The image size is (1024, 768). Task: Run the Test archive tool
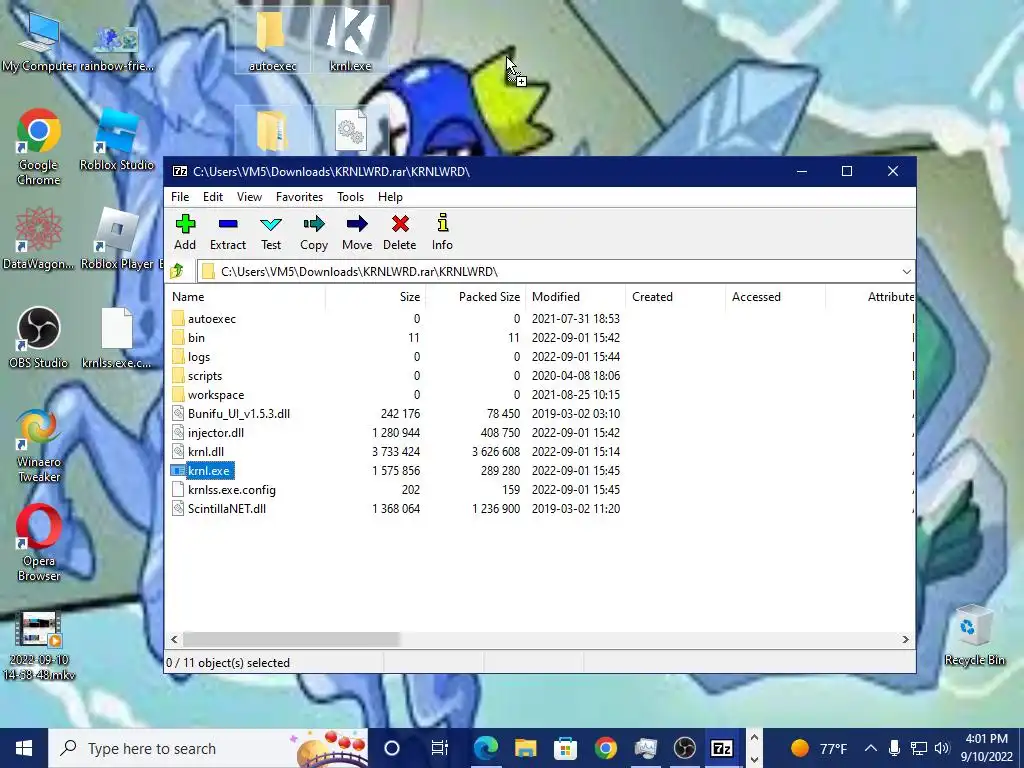click(271, 232)
